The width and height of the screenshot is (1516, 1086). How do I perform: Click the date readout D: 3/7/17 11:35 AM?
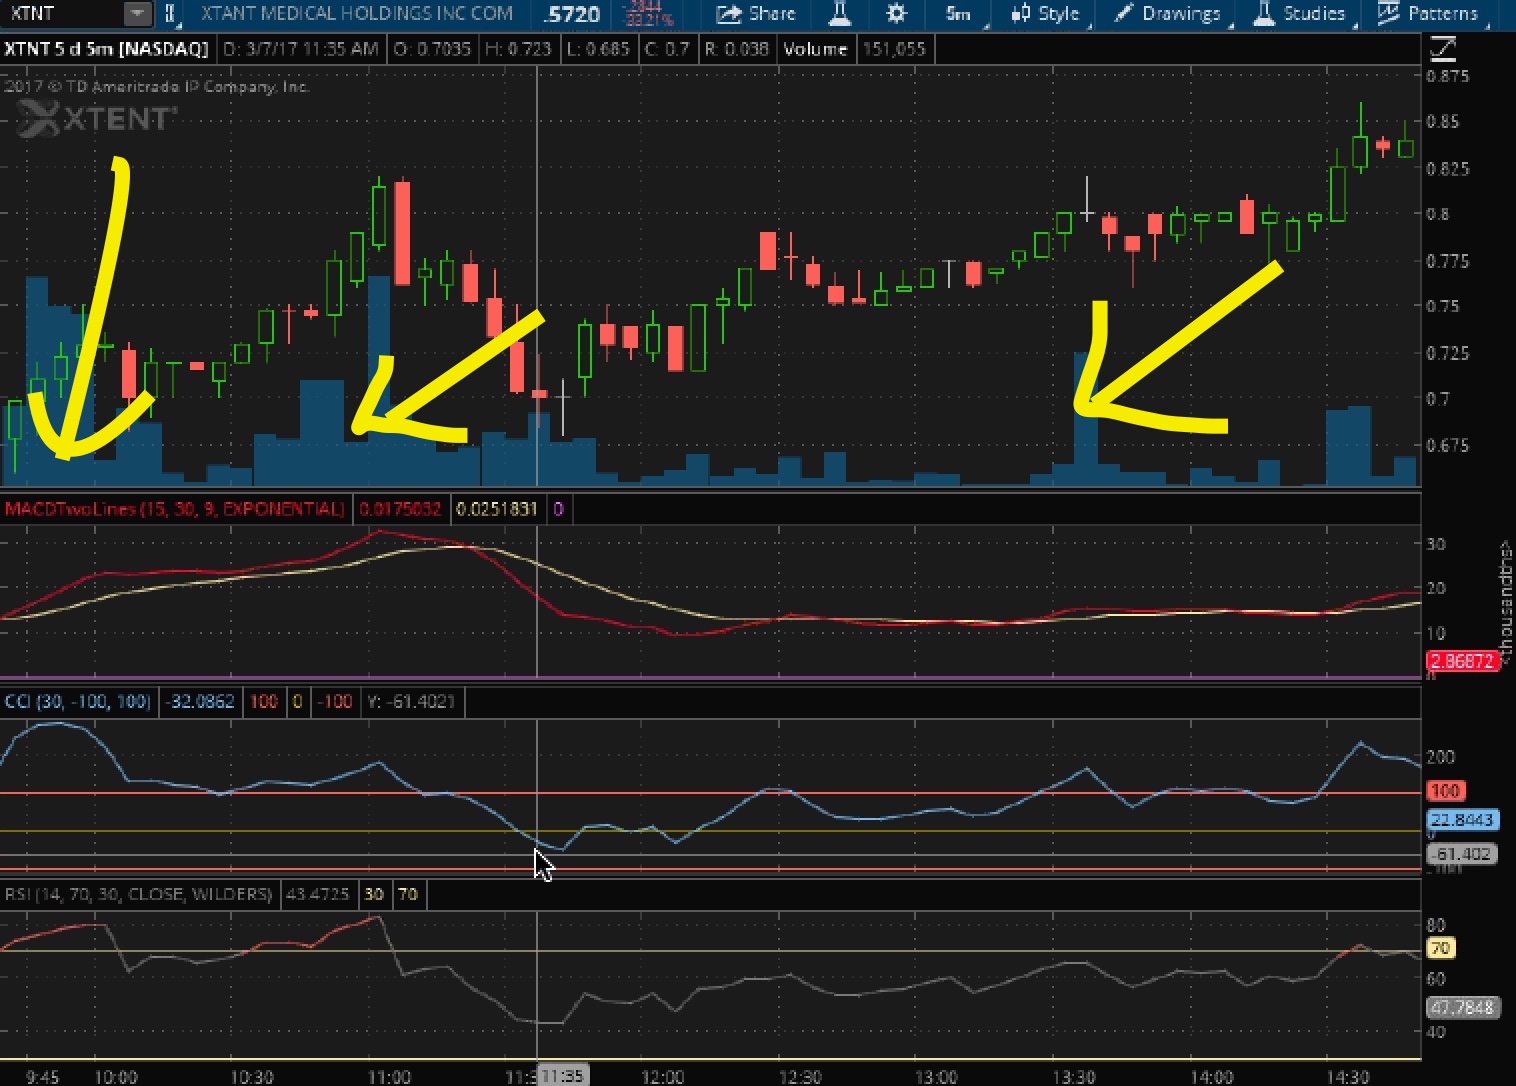[x=301, y=49]
